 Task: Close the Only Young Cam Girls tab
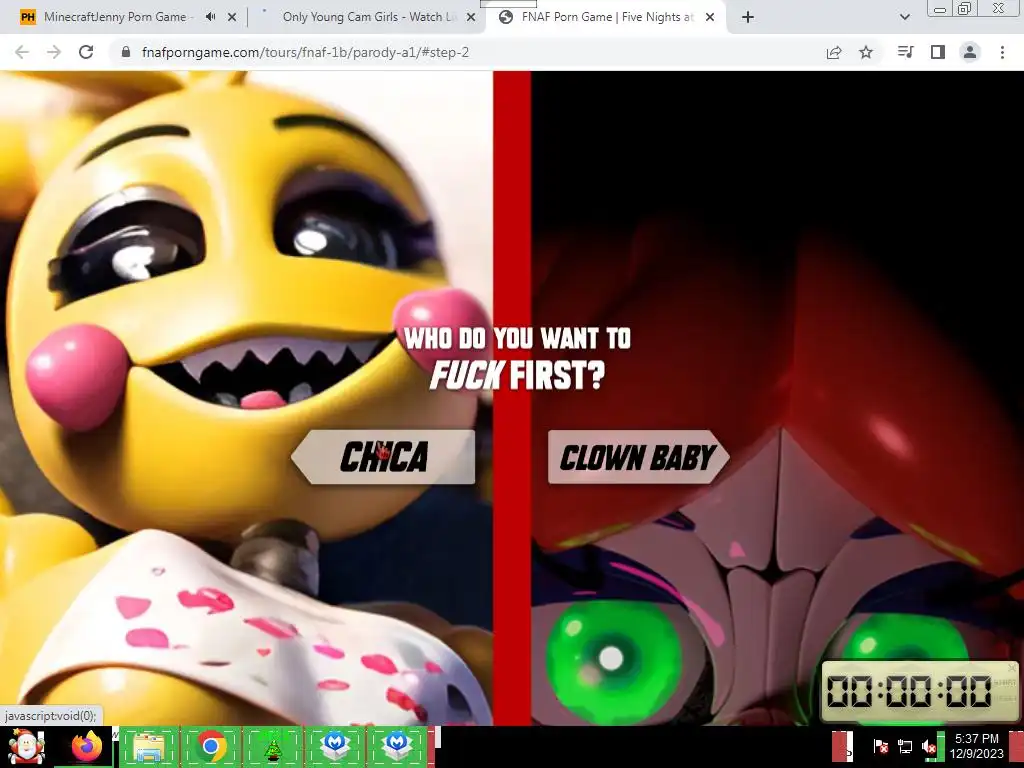(471, 18)
